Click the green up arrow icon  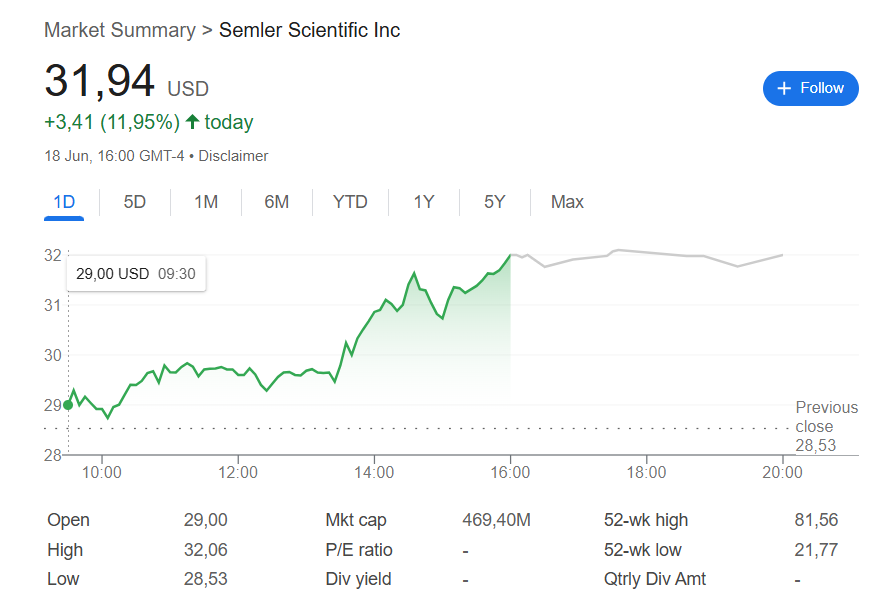(x=193, y=122)
